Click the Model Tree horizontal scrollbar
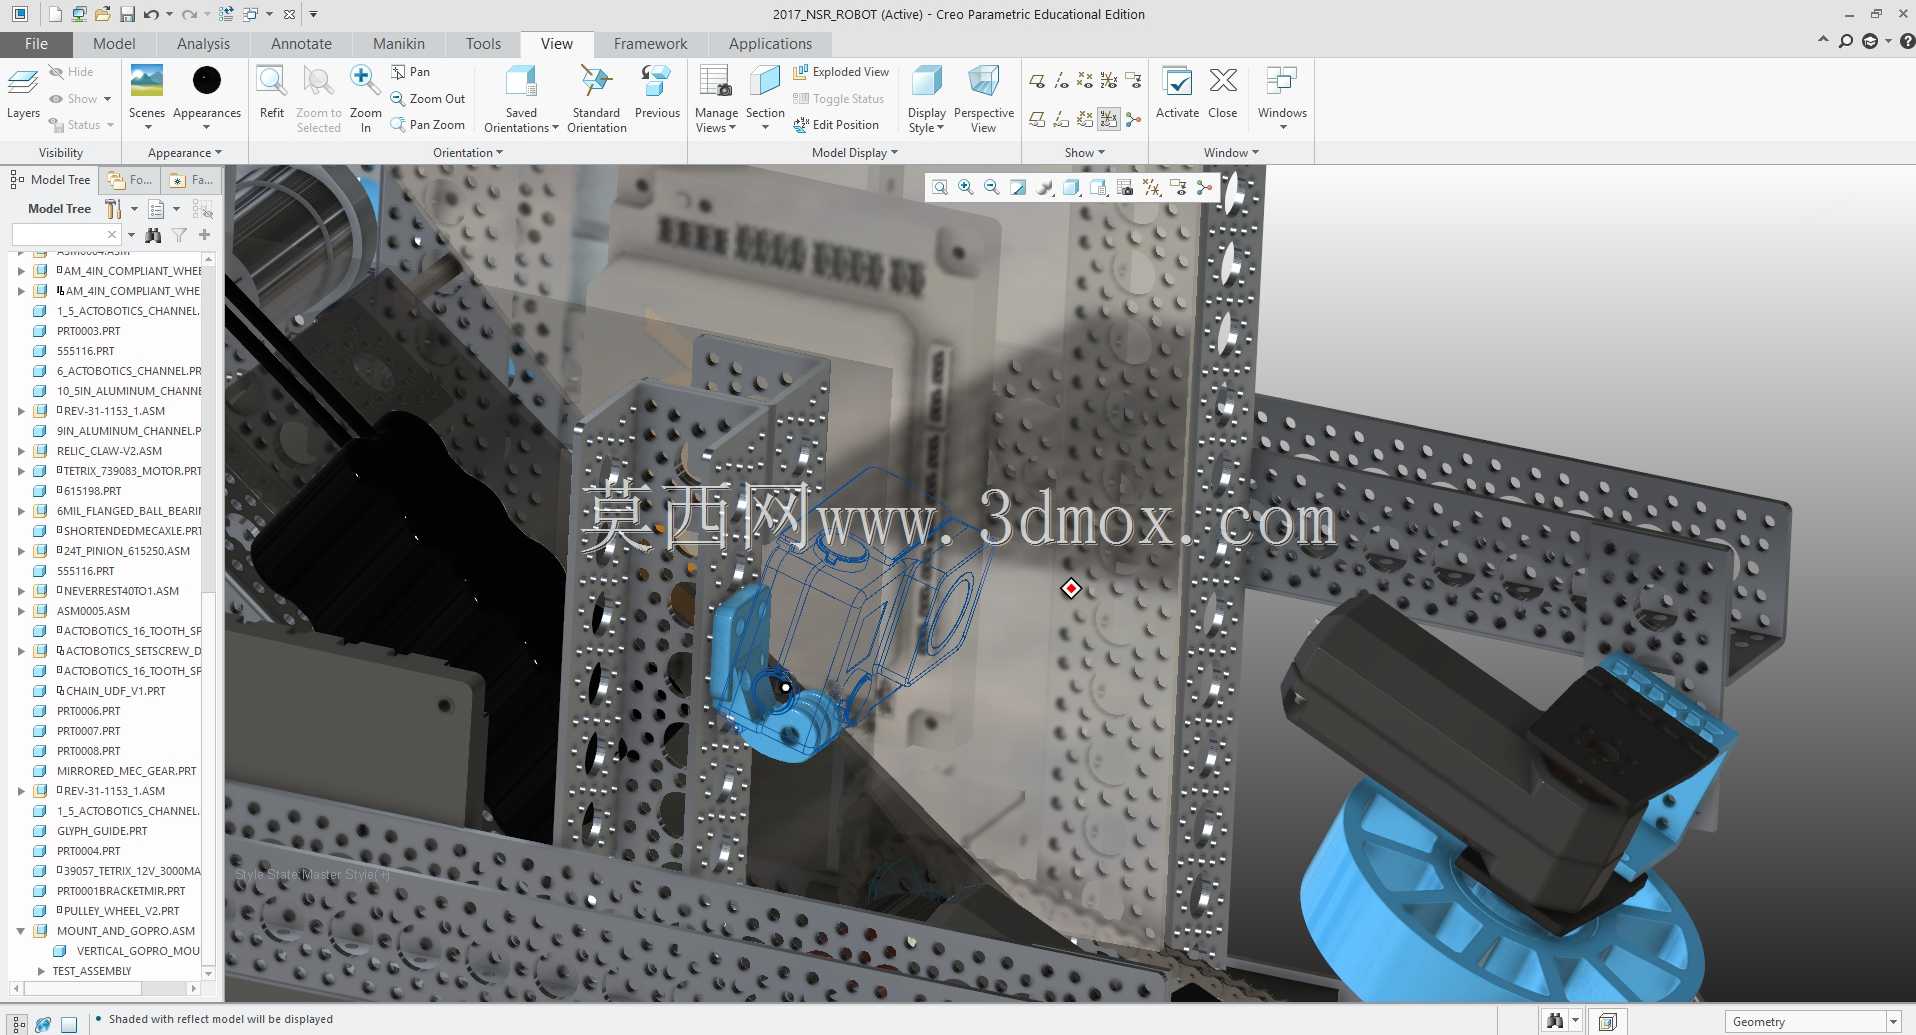Screen dimensions: 1916x1035 tap(105, 988)
